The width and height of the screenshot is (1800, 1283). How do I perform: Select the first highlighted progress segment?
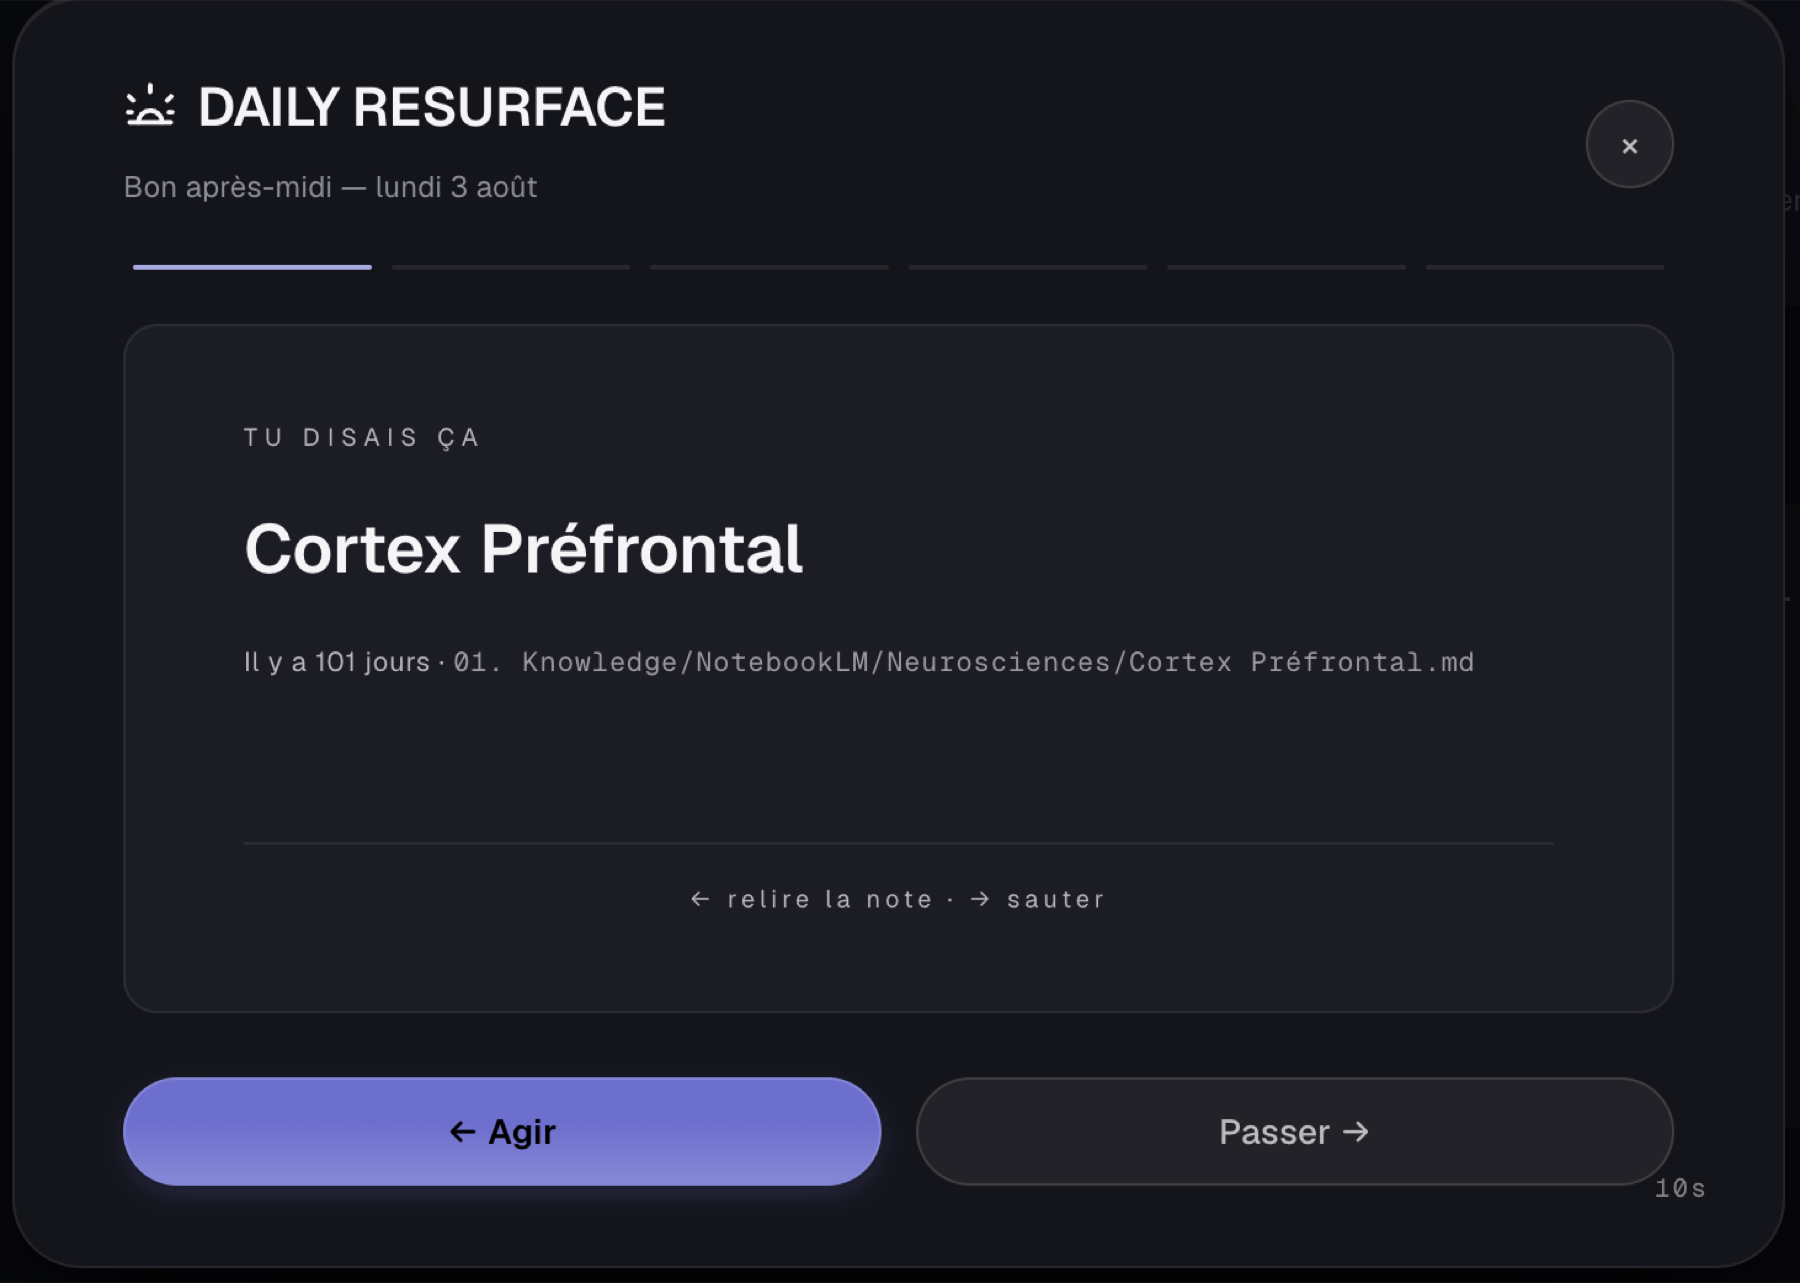click(x=252, y=267)
